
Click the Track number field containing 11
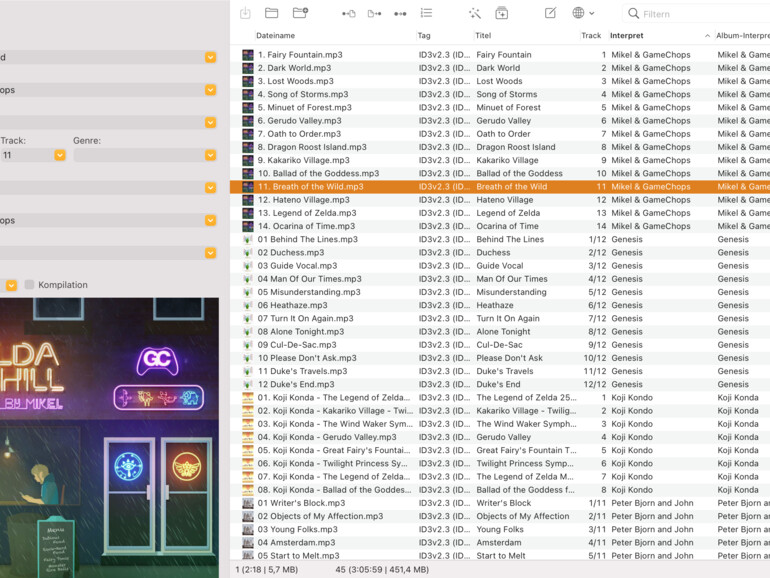pyautogui.click(x=28, y=155)
